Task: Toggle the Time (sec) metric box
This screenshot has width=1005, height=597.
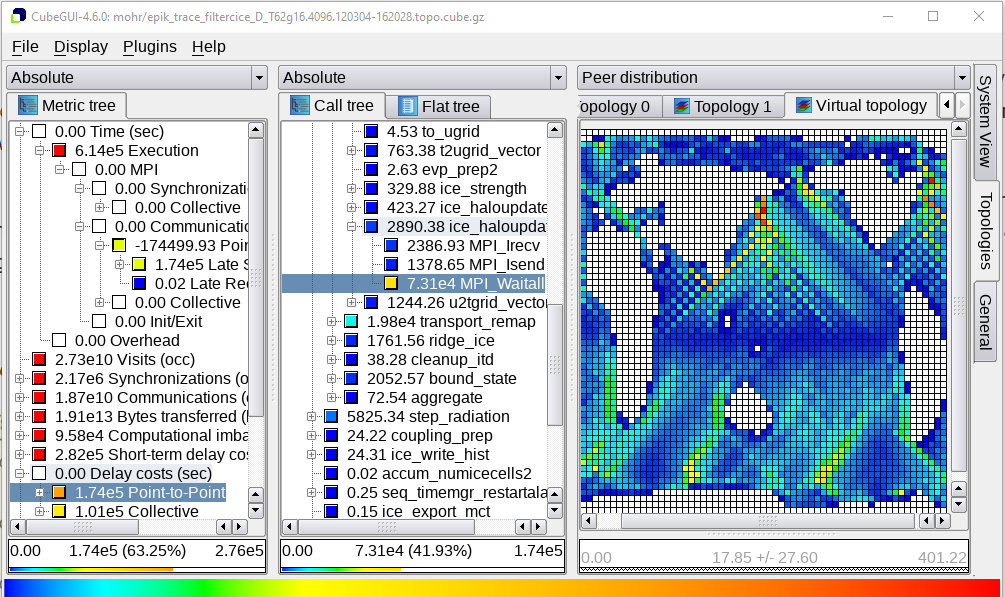Action: 40,131
